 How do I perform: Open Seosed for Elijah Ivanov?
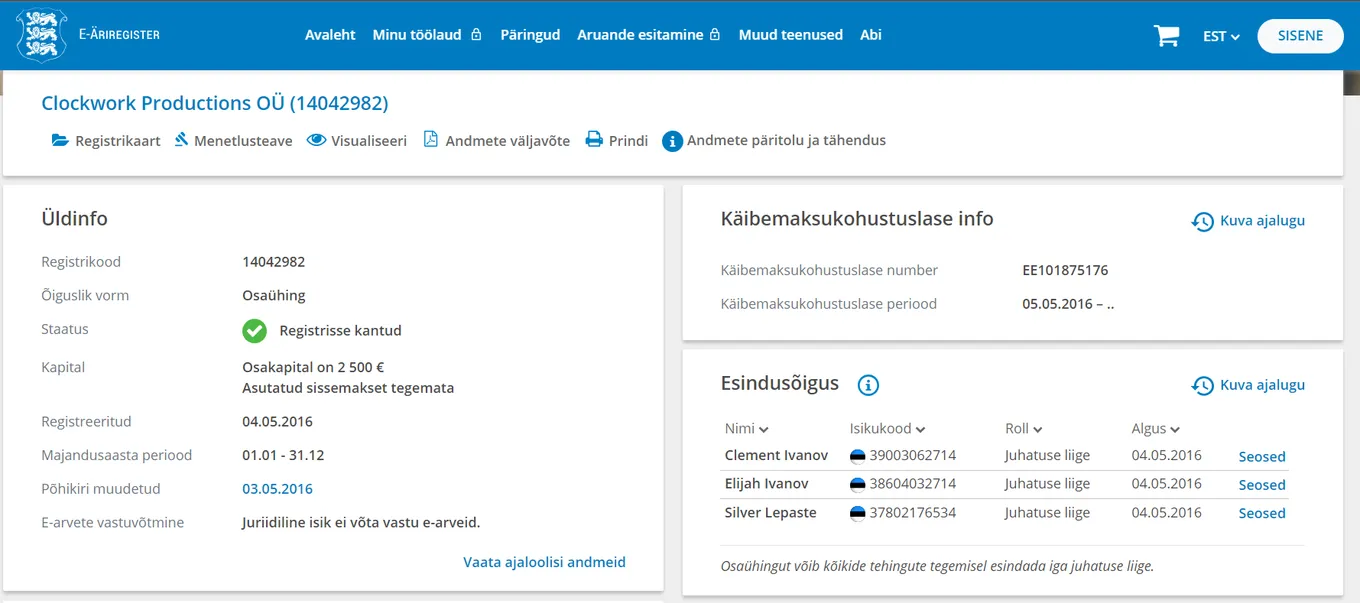tap(1262, 485)
